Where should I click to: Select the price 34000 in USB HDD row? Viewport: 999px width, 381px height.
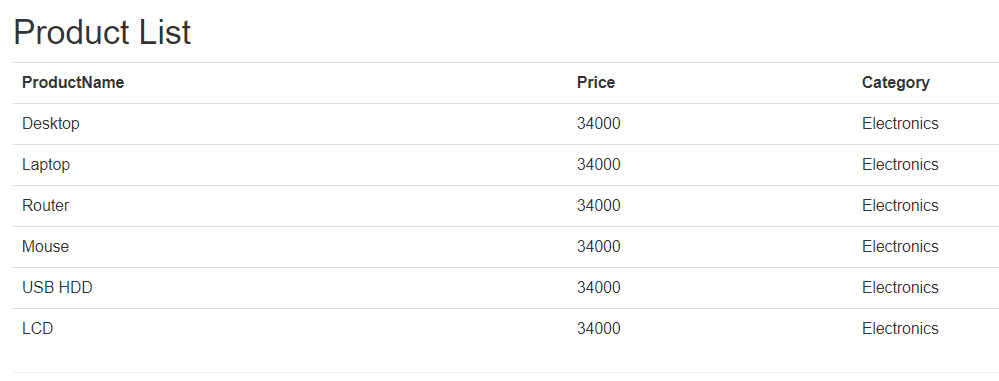click(599, 287)
